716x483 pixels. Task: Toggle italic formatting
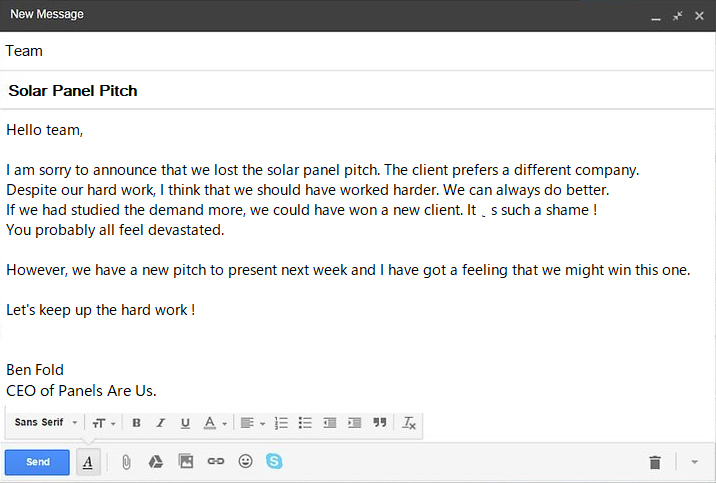point(160,423)
